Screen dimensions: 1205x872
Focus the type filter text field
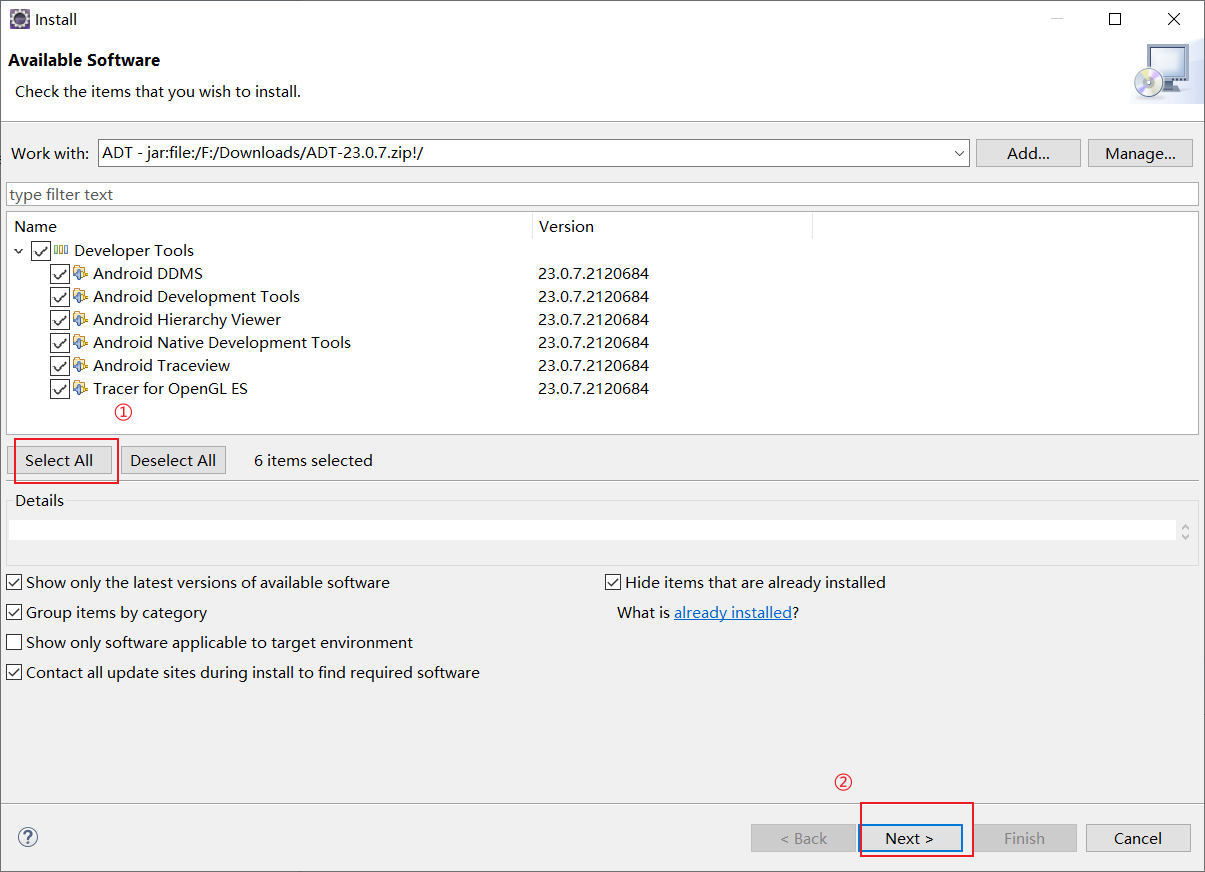coord(602,194)
